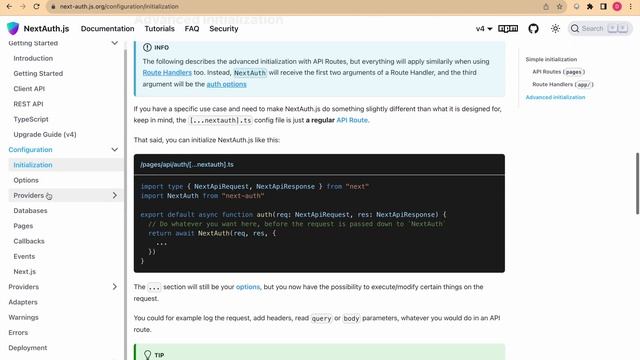Follow the API Route link

coord(352,120)
